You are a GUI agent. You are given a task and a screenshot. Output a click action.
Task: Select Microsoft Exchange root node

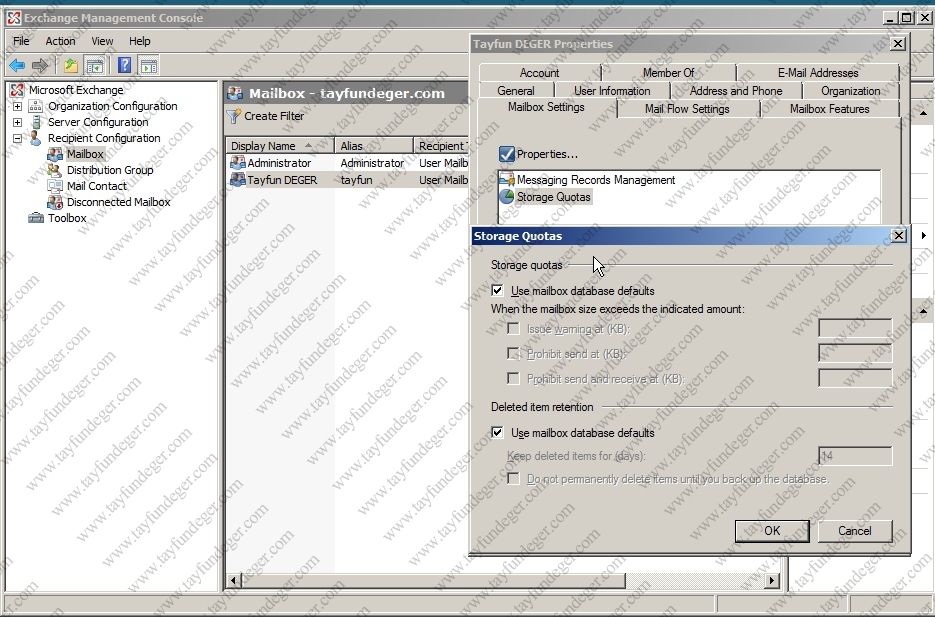coord(76,90)
